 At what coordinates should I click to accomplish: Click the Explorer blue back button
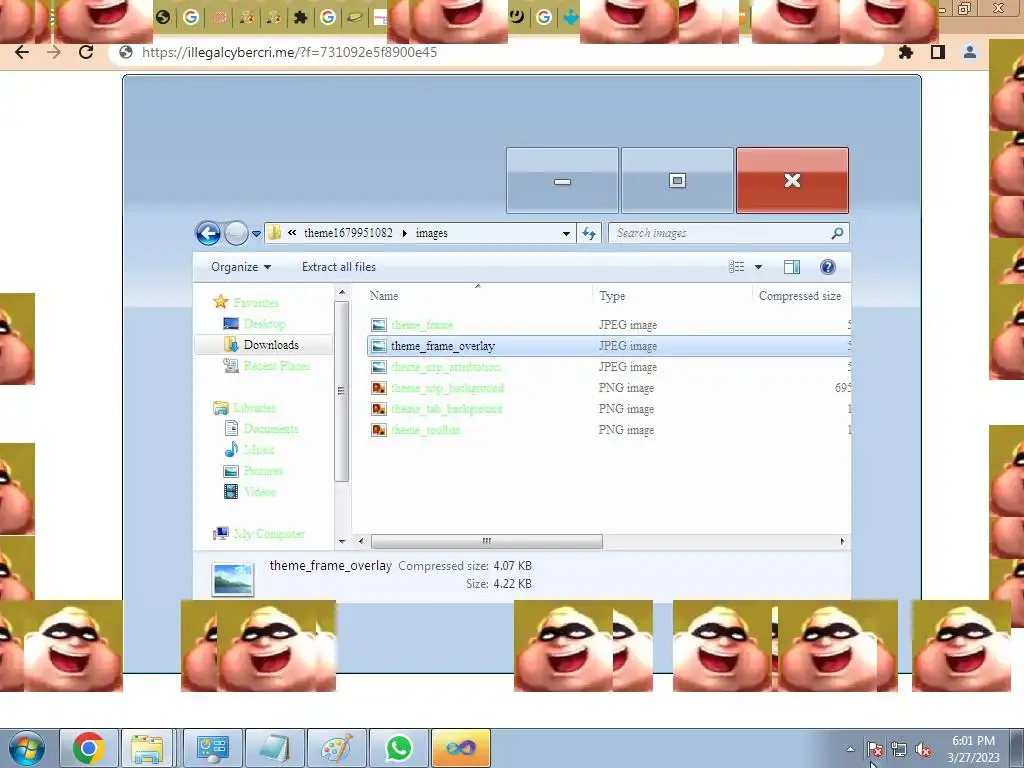coord(208,233)
